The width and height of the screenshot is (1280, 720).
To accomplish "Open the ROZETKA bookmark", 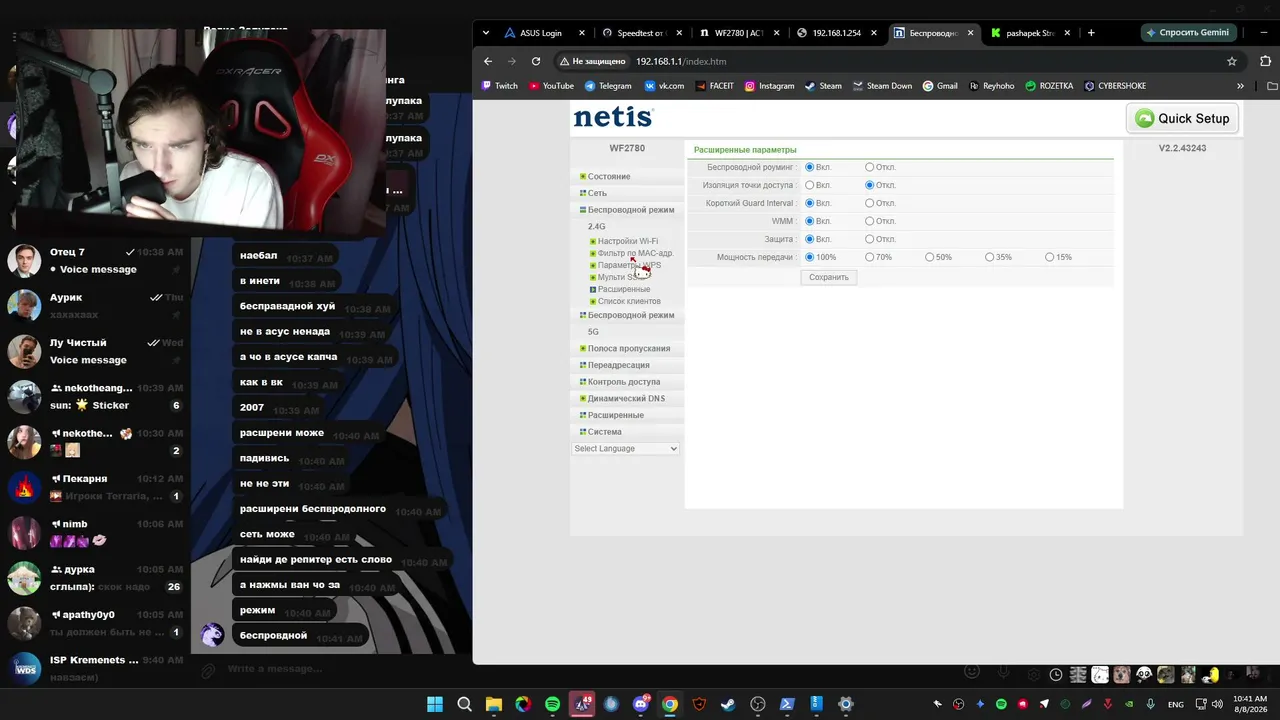I will tap(1049, 86).
